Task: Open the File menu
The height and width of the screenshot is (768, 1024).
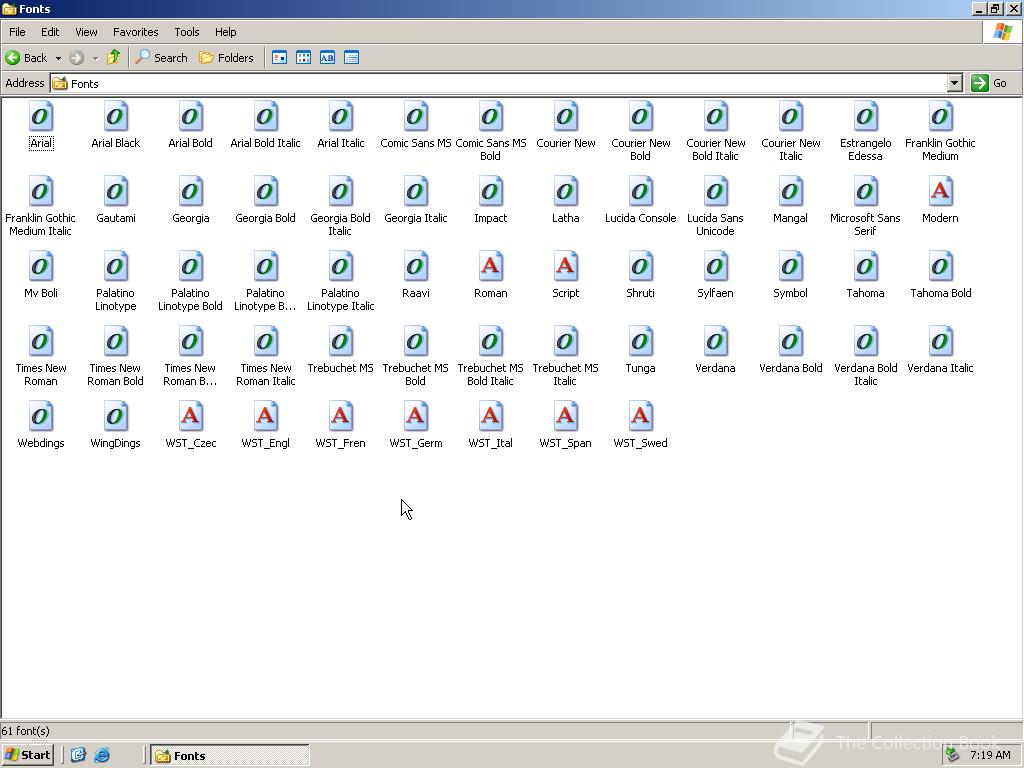Action: coord(18,32)
